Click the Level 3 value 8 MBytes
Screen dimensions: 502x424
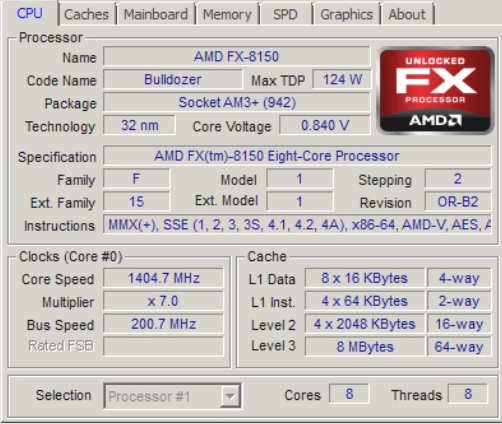(365, 347)
